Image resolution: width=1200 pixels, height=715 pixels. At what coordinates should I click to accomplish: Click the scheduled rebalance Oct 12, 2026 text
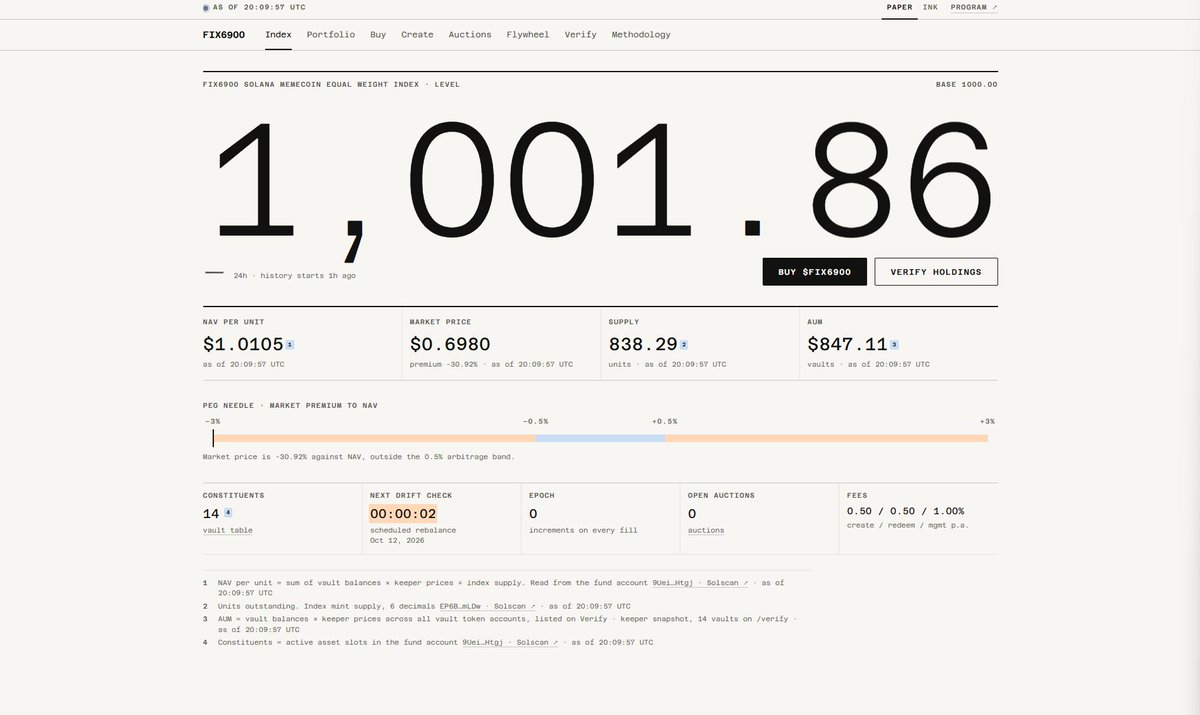coord(413,535)
